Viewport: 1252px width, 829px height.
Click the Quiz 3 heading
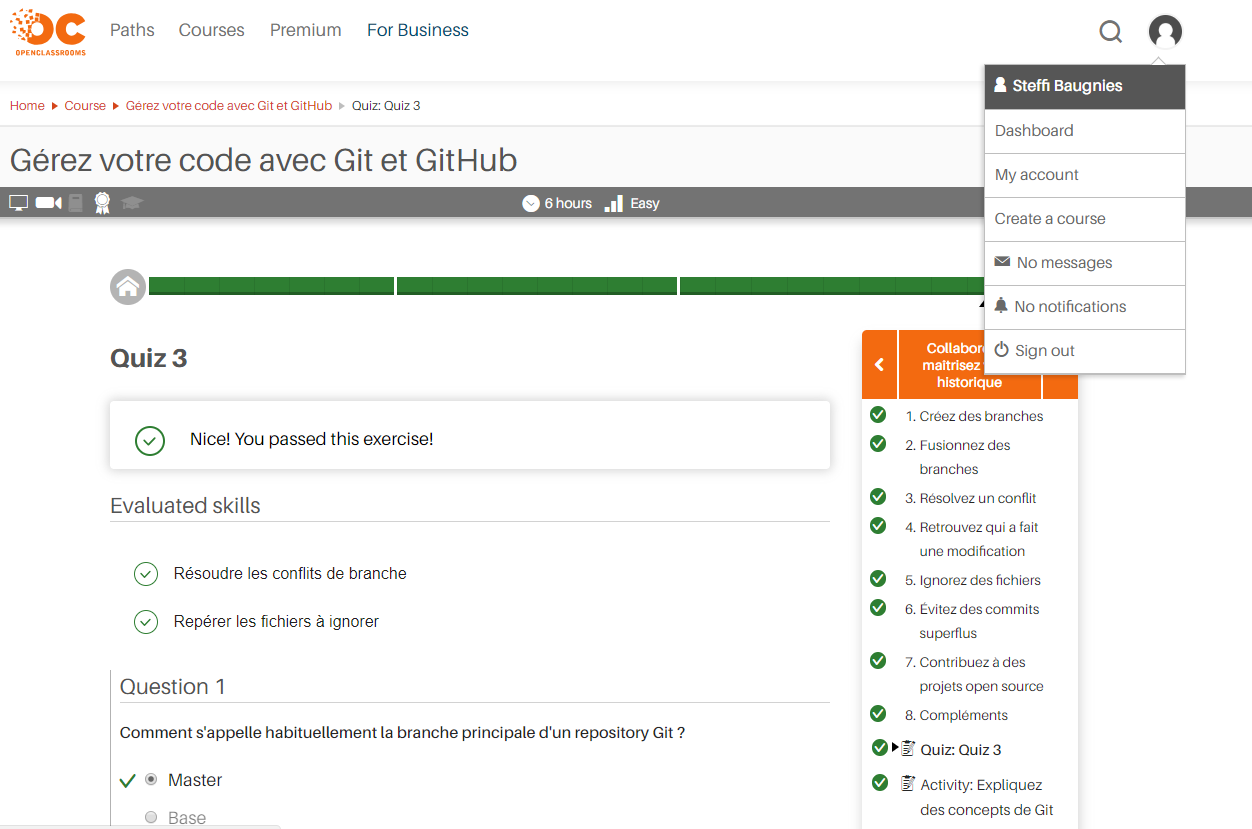point(149,358)
